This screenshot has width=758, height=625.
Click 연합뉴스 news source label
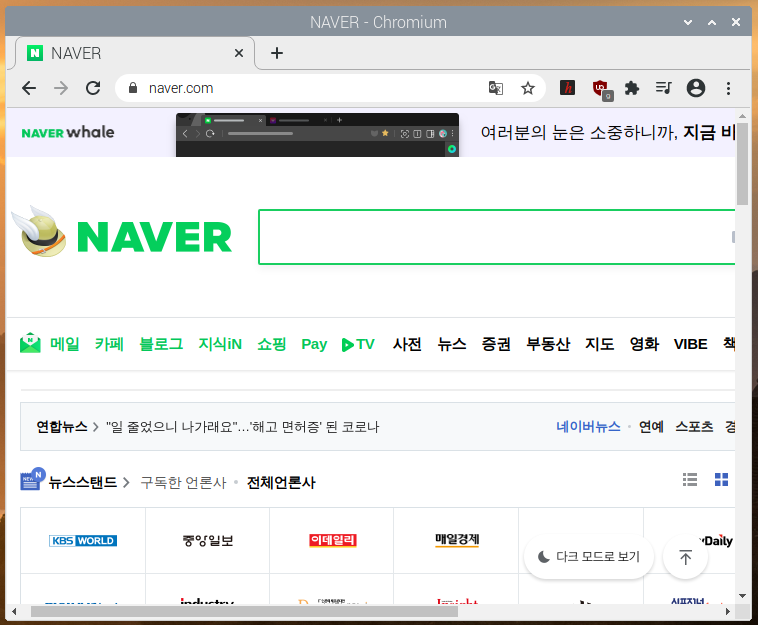(x=62, y=427)
